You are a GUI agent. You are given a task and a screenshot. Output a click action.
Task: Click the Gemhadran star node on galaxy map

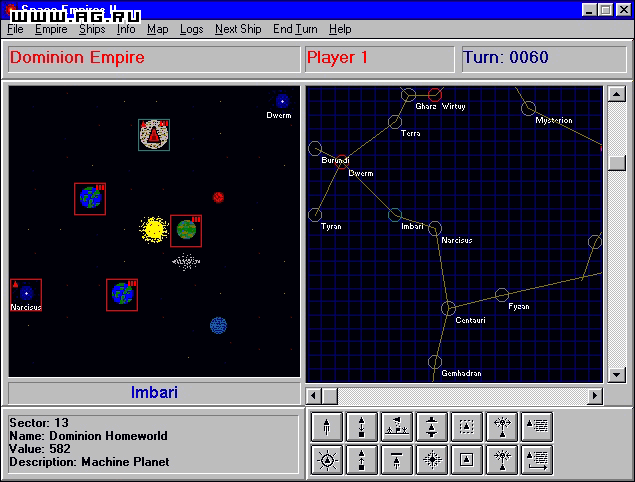coord(435,362)
